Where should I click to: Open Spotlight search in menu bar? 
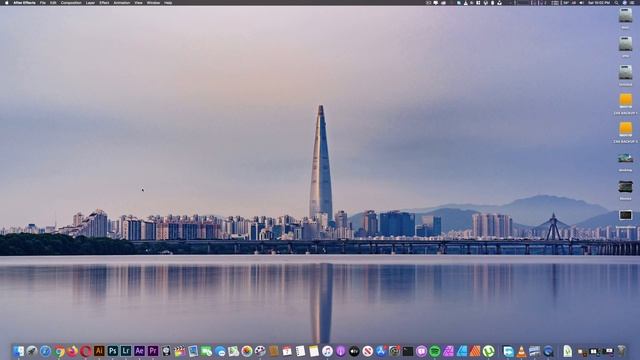tap(616, 2)
